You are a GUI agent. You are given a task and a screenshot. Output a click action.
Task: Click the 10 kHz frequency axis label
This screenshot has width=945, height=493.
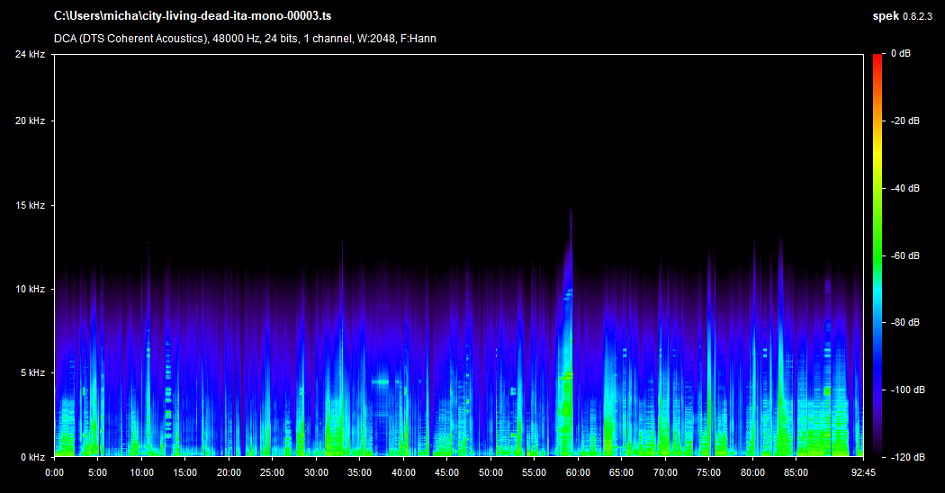[29, 289]
